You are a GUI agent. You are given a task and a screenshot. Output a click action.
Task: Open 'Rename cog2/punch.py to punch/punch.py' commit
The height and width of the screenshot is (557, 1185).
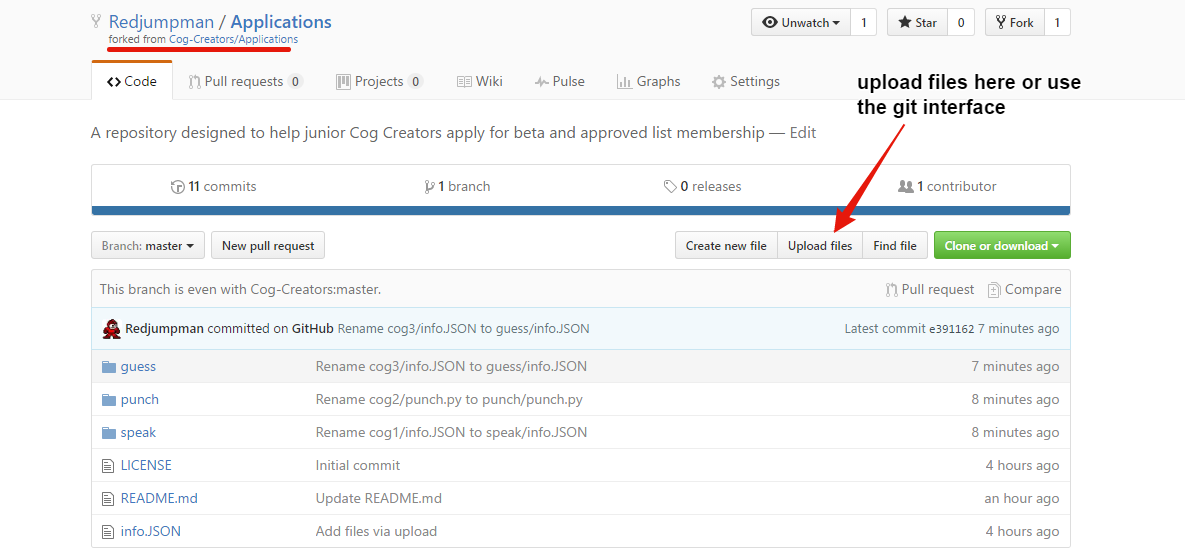coord(449,400)
